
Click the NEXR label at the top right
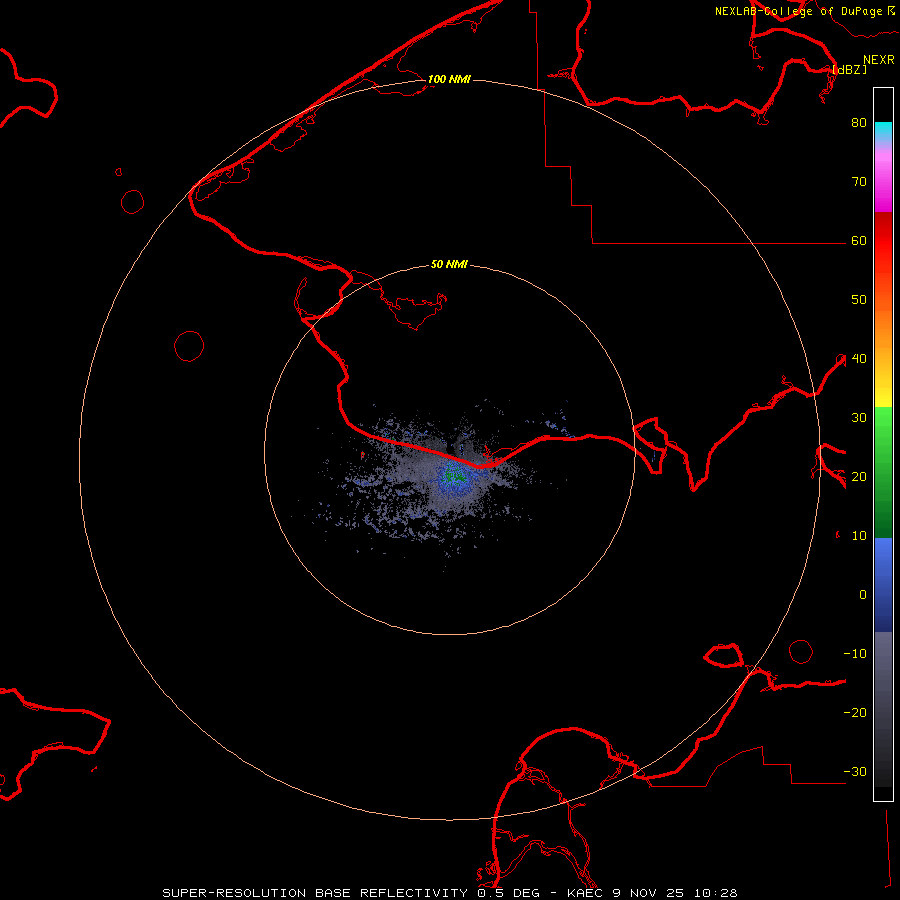tap(879, 60)
